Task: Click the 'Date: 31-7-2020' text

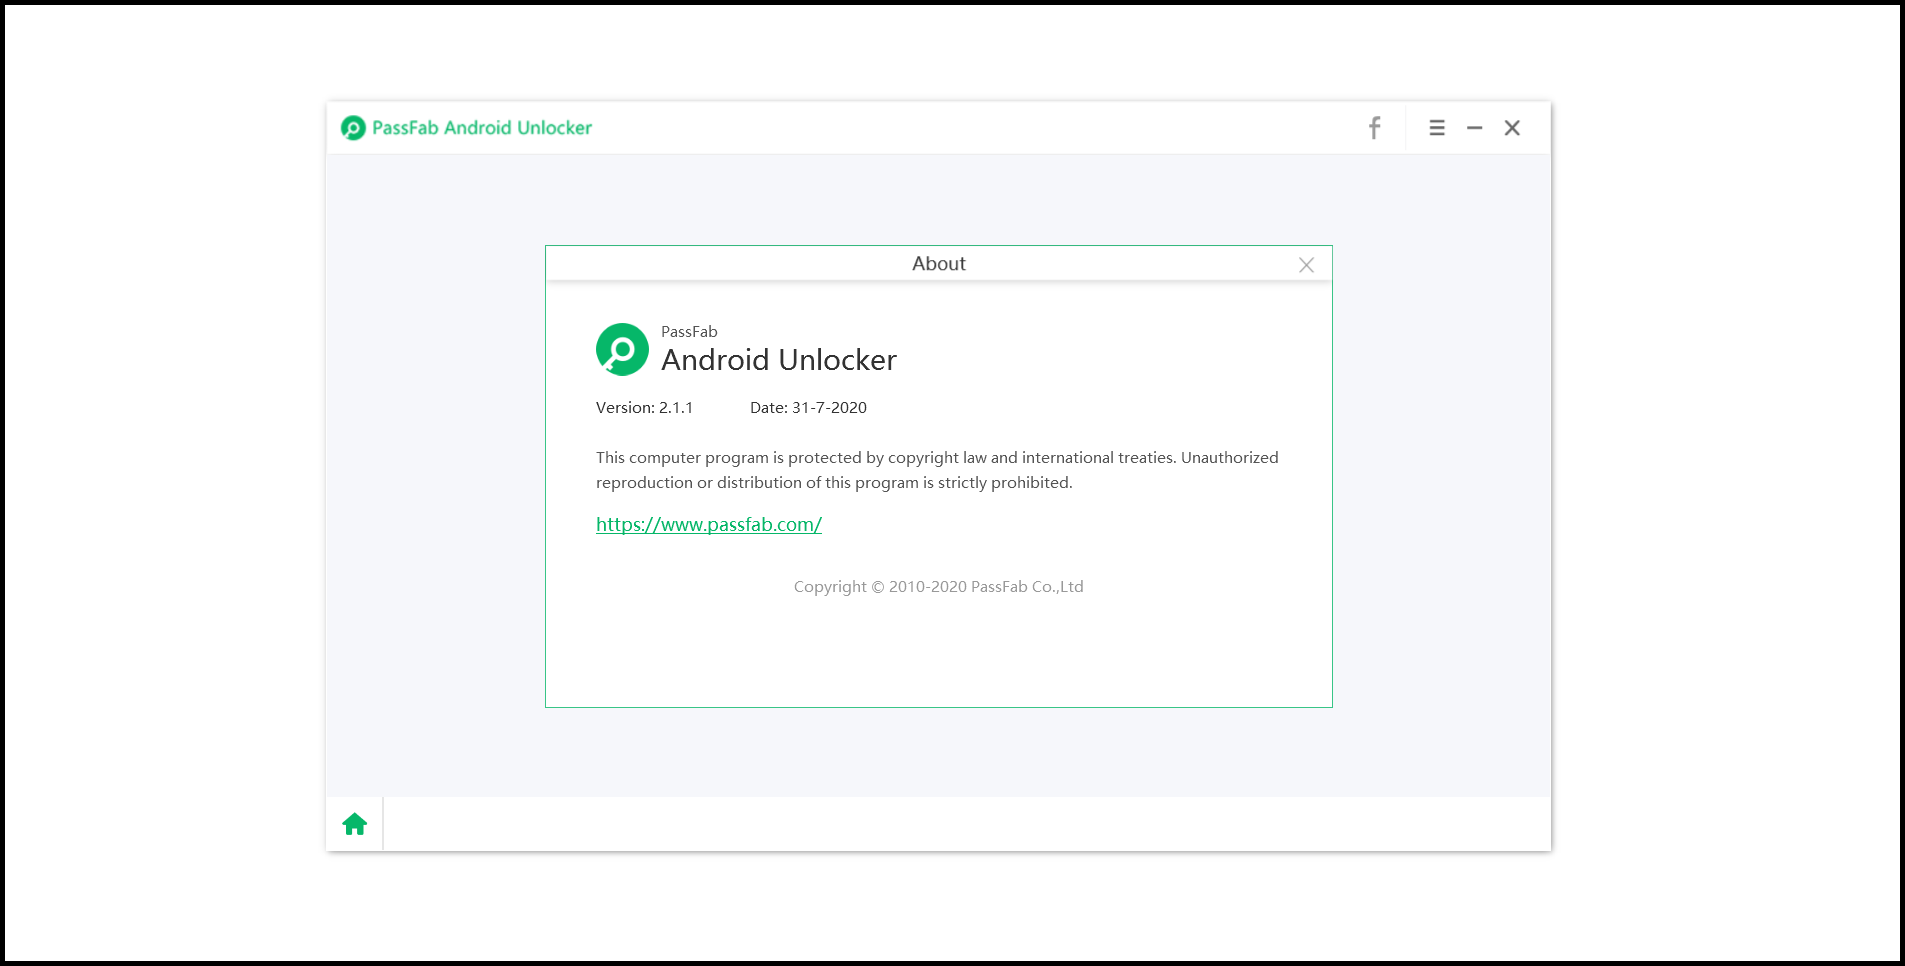Action: 808,408
